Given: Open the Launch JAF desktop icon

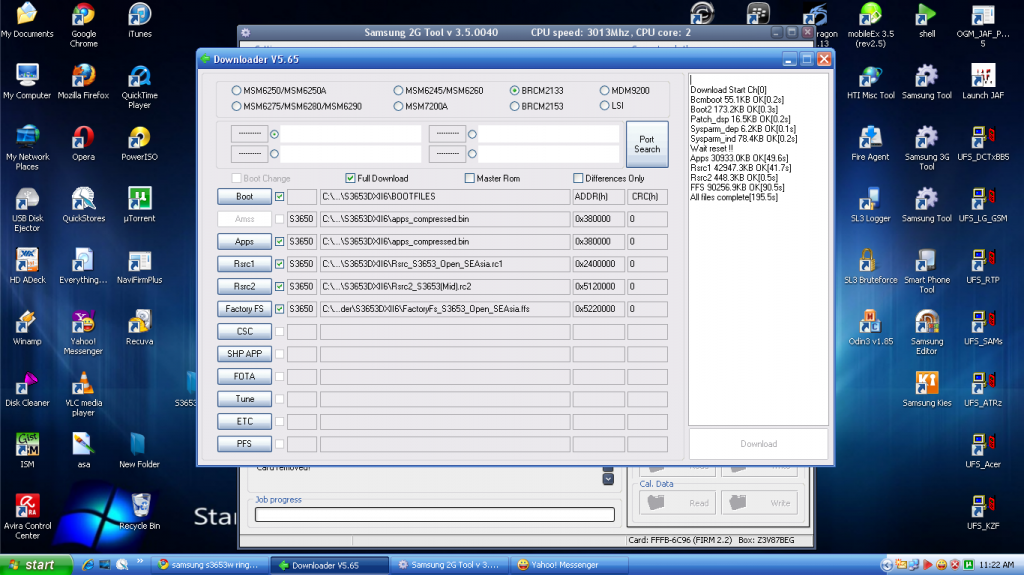Looking at the screenshot, I should [x=983, y=82].
